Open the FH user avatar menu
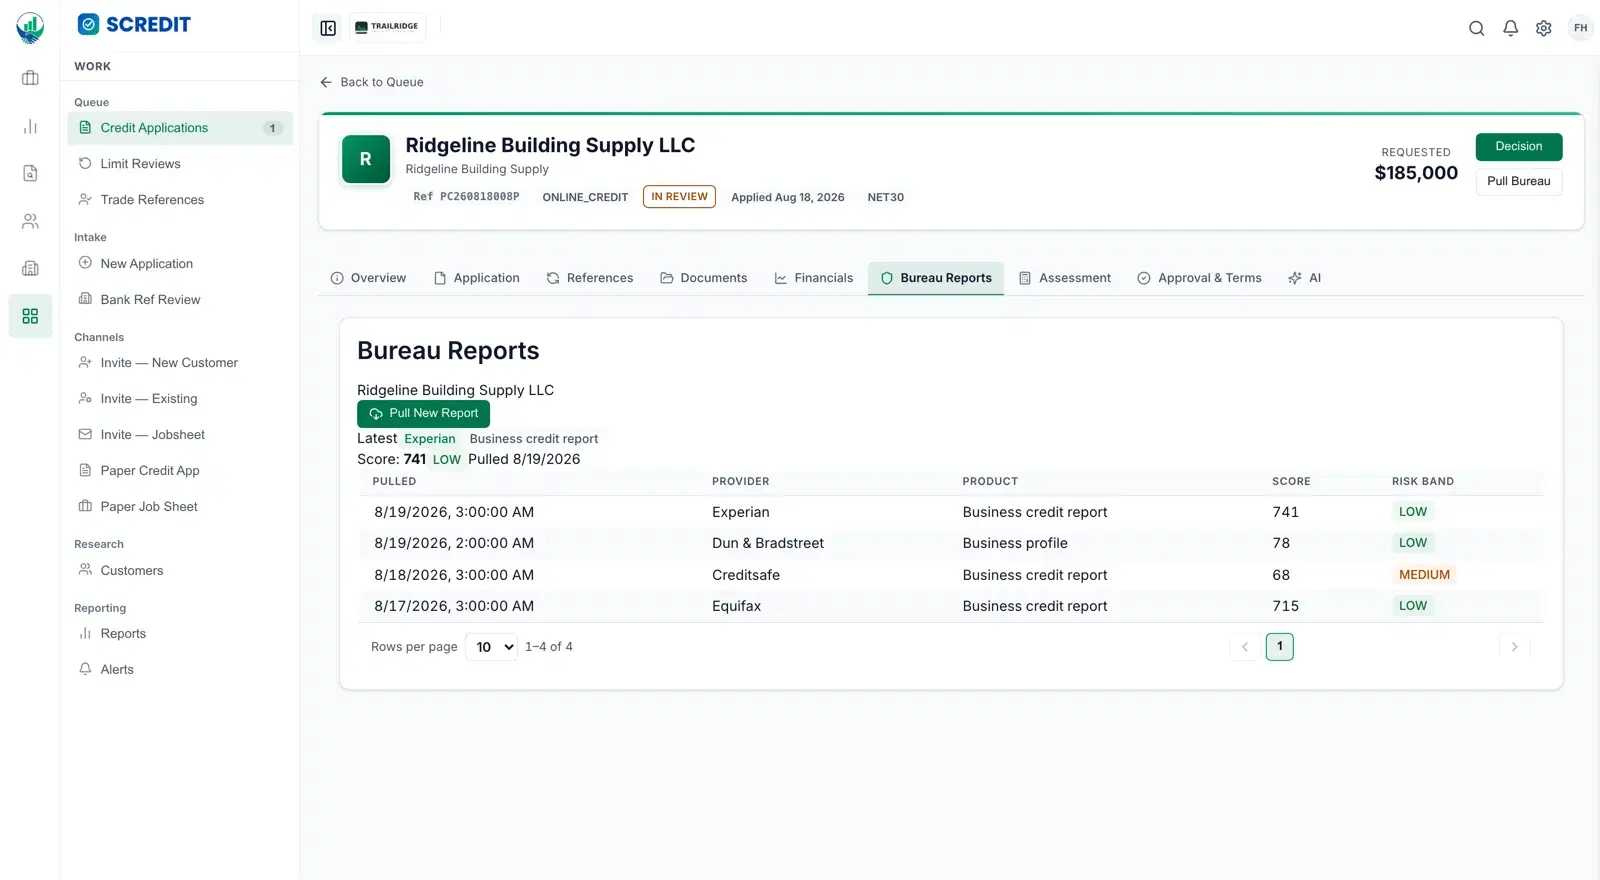 pyautogui.click(x=1580, y=28)
